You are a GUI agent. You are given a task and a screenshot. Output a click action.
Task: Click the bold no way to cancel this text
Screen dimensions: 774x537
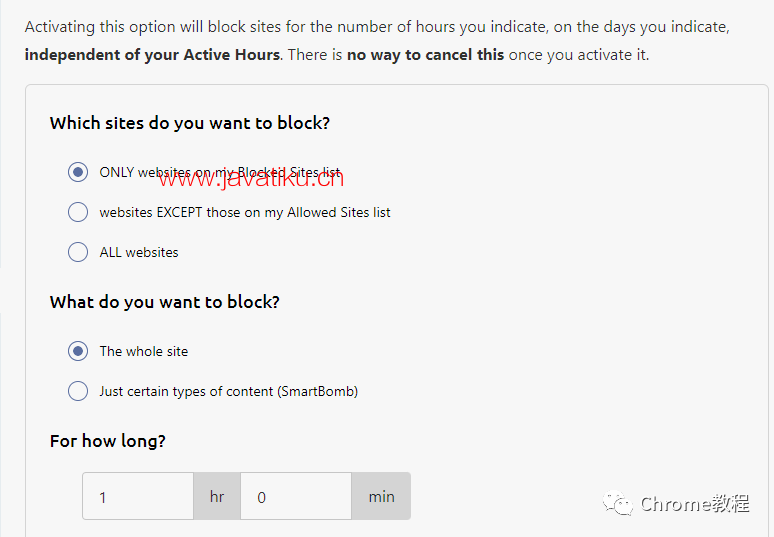point(426,55)
